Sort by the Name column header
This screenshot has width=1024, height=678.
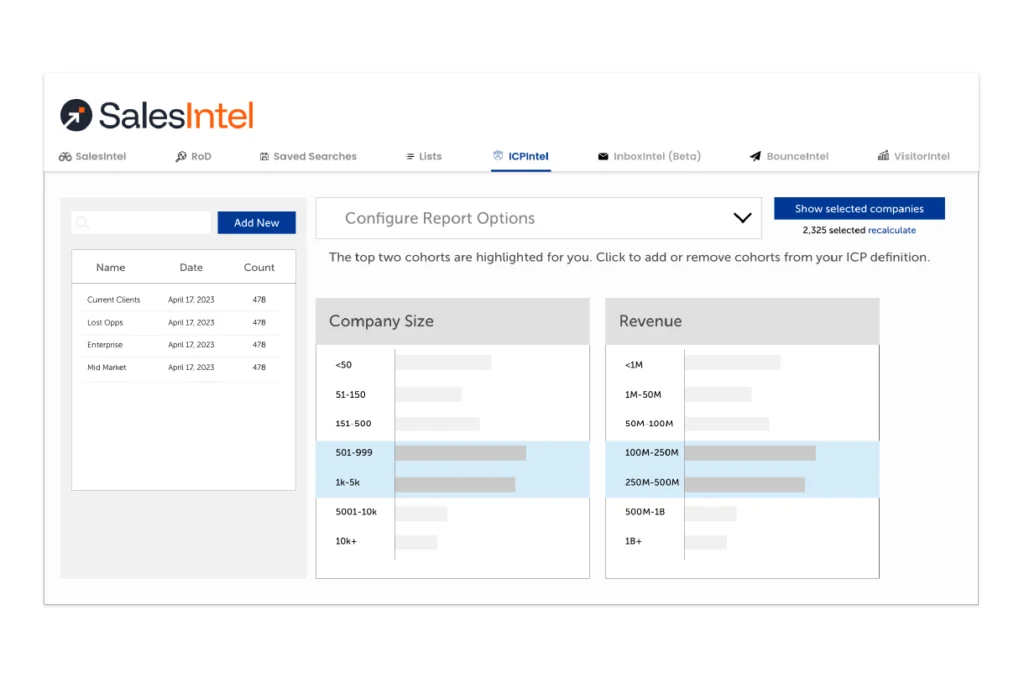(110, 267)
